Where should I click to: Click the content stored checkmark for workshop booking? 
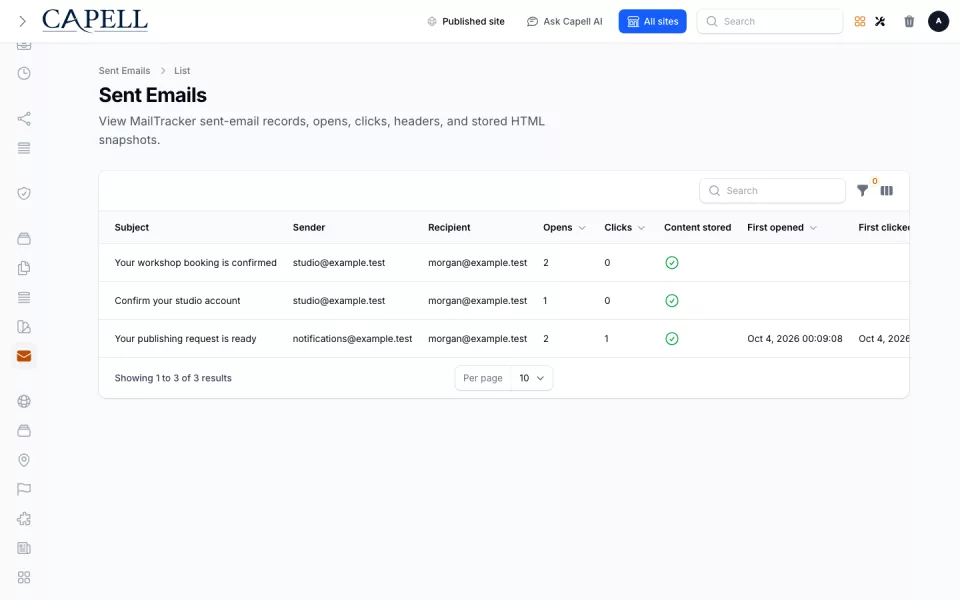672,263
